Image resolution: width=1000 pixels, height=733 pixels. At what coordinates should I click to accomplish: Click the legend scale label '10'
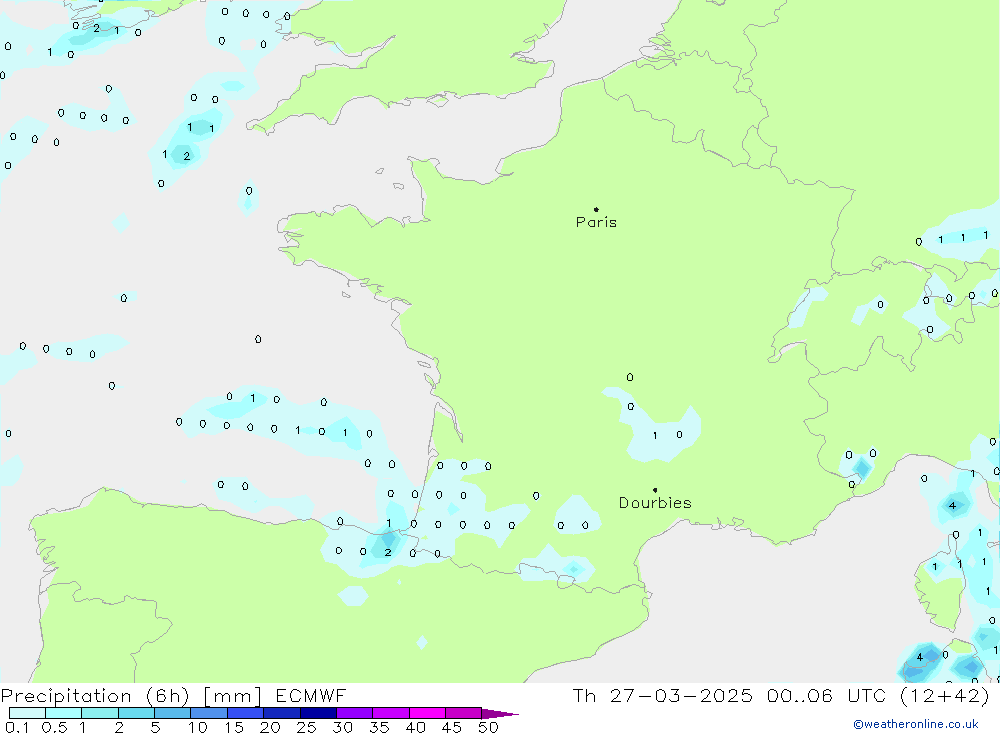click(198, 727)
